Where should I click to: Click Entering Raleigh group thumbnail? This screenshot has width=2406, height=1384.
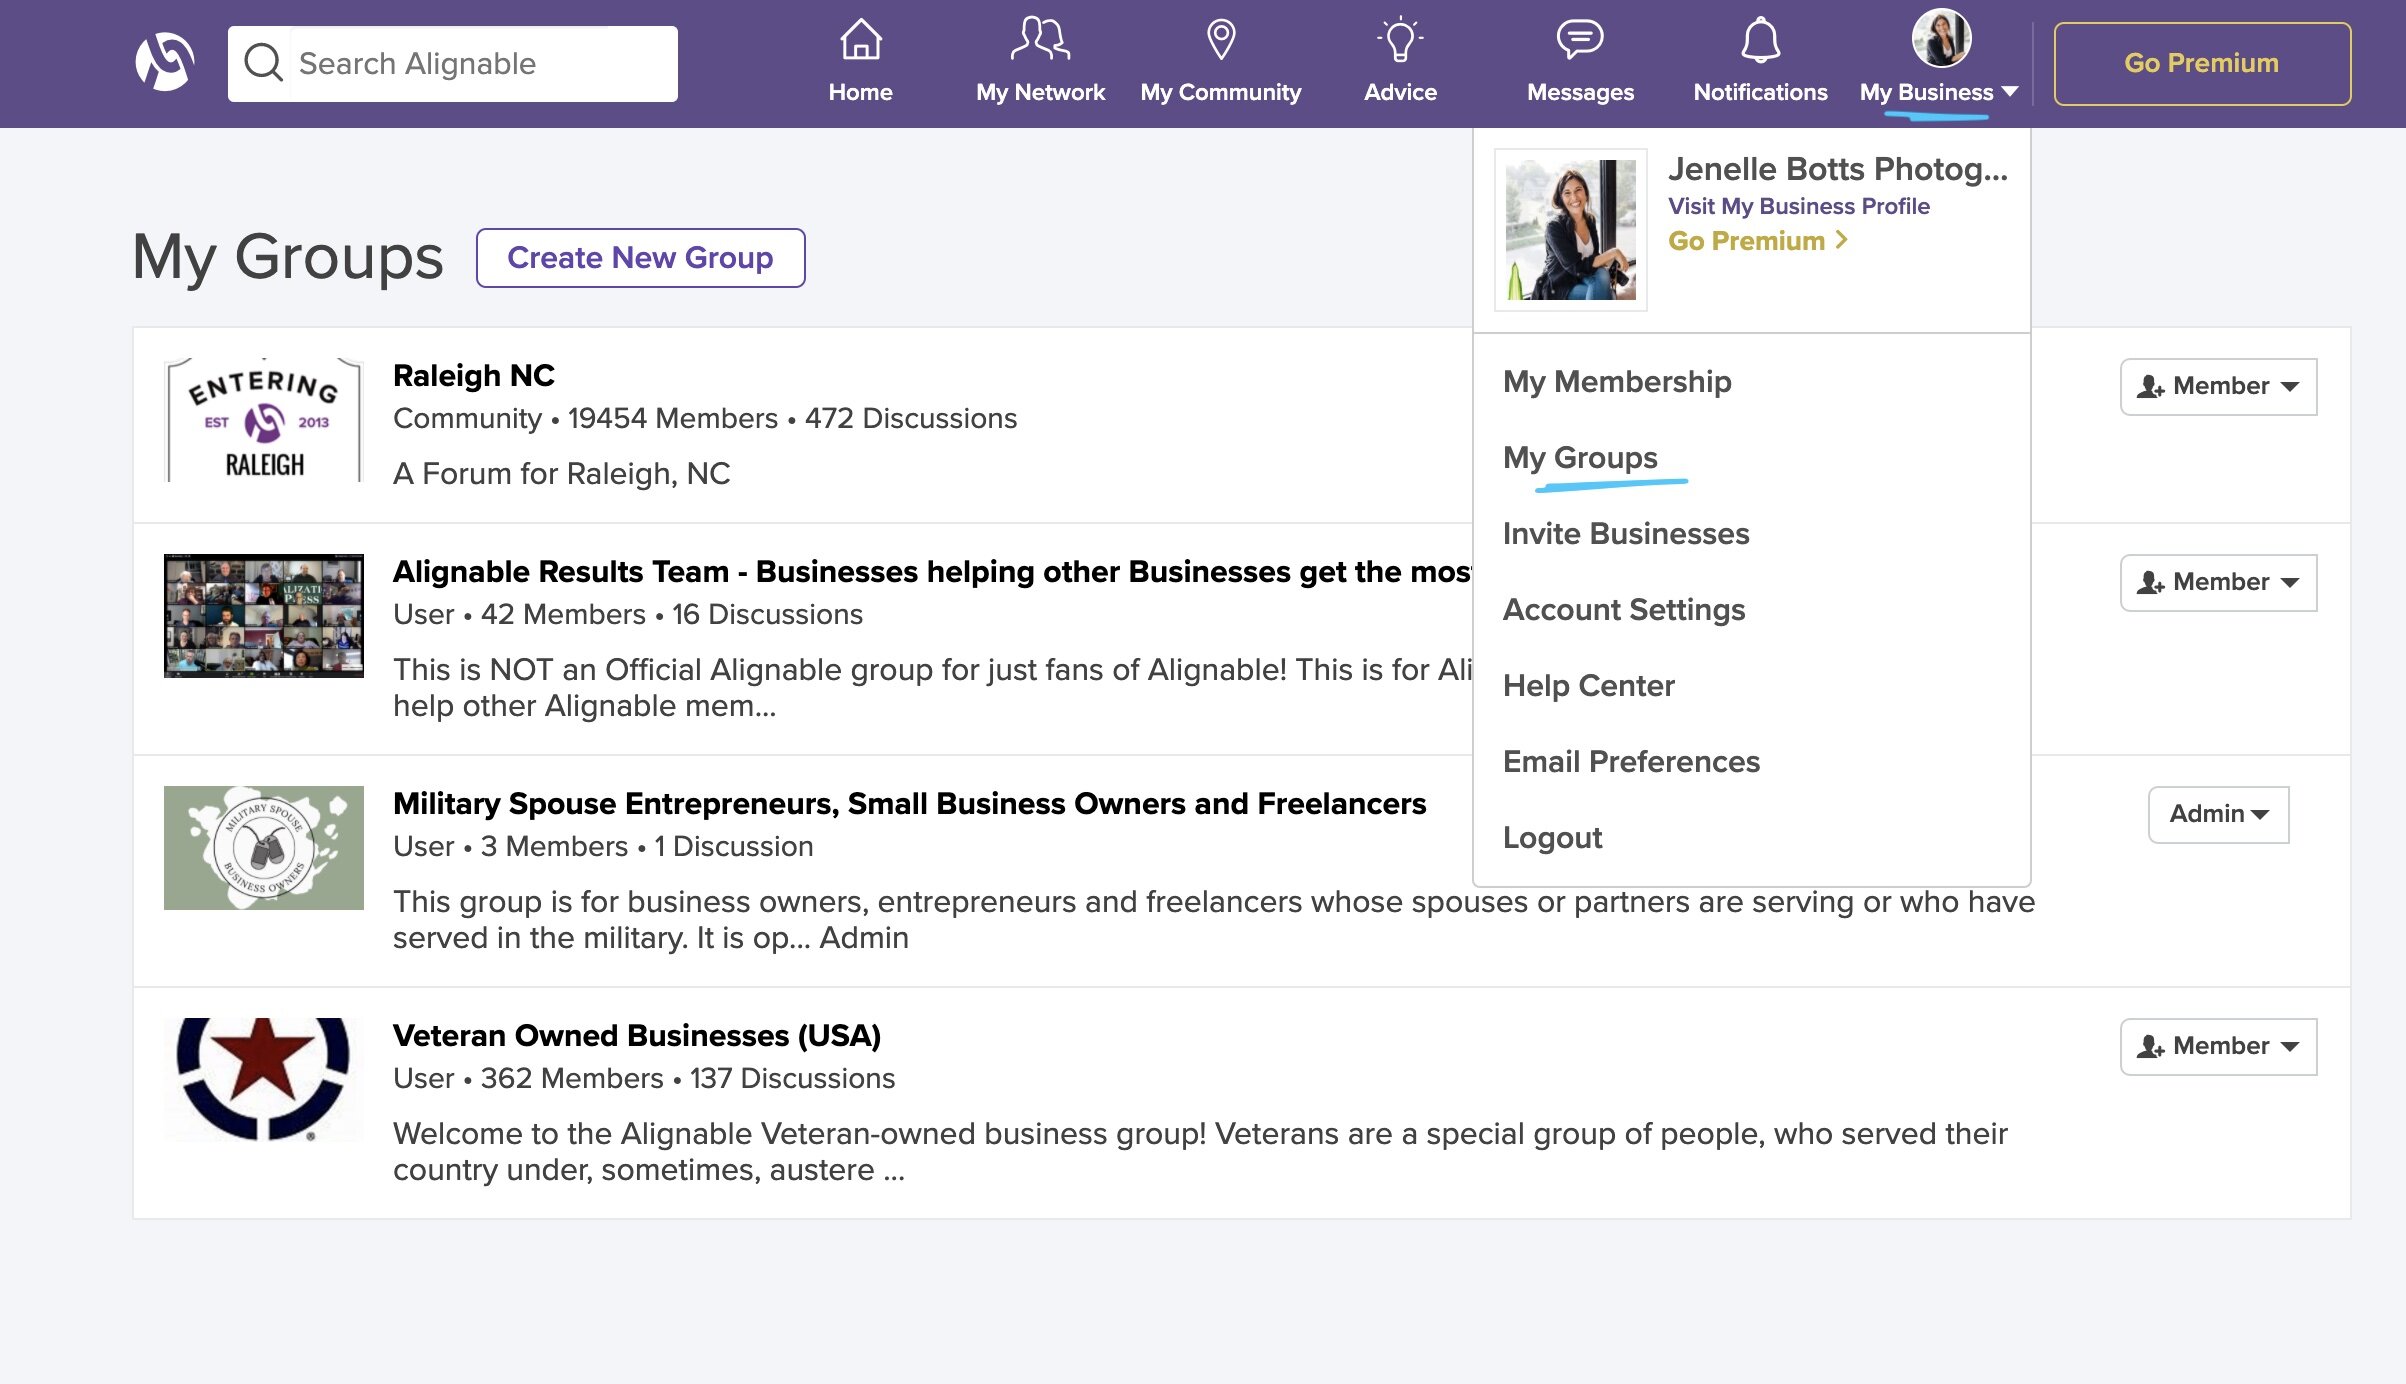[x=264, y=420]
